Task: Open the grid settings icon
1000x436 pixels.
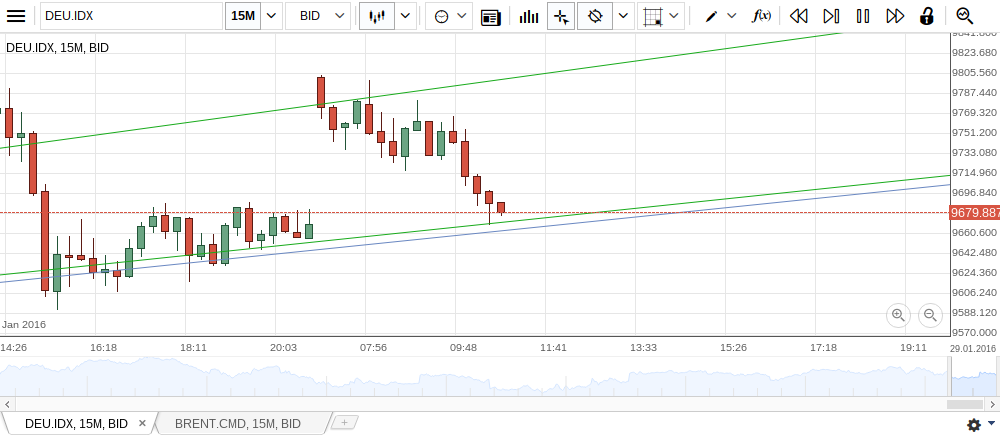Action: pos(654,16)
